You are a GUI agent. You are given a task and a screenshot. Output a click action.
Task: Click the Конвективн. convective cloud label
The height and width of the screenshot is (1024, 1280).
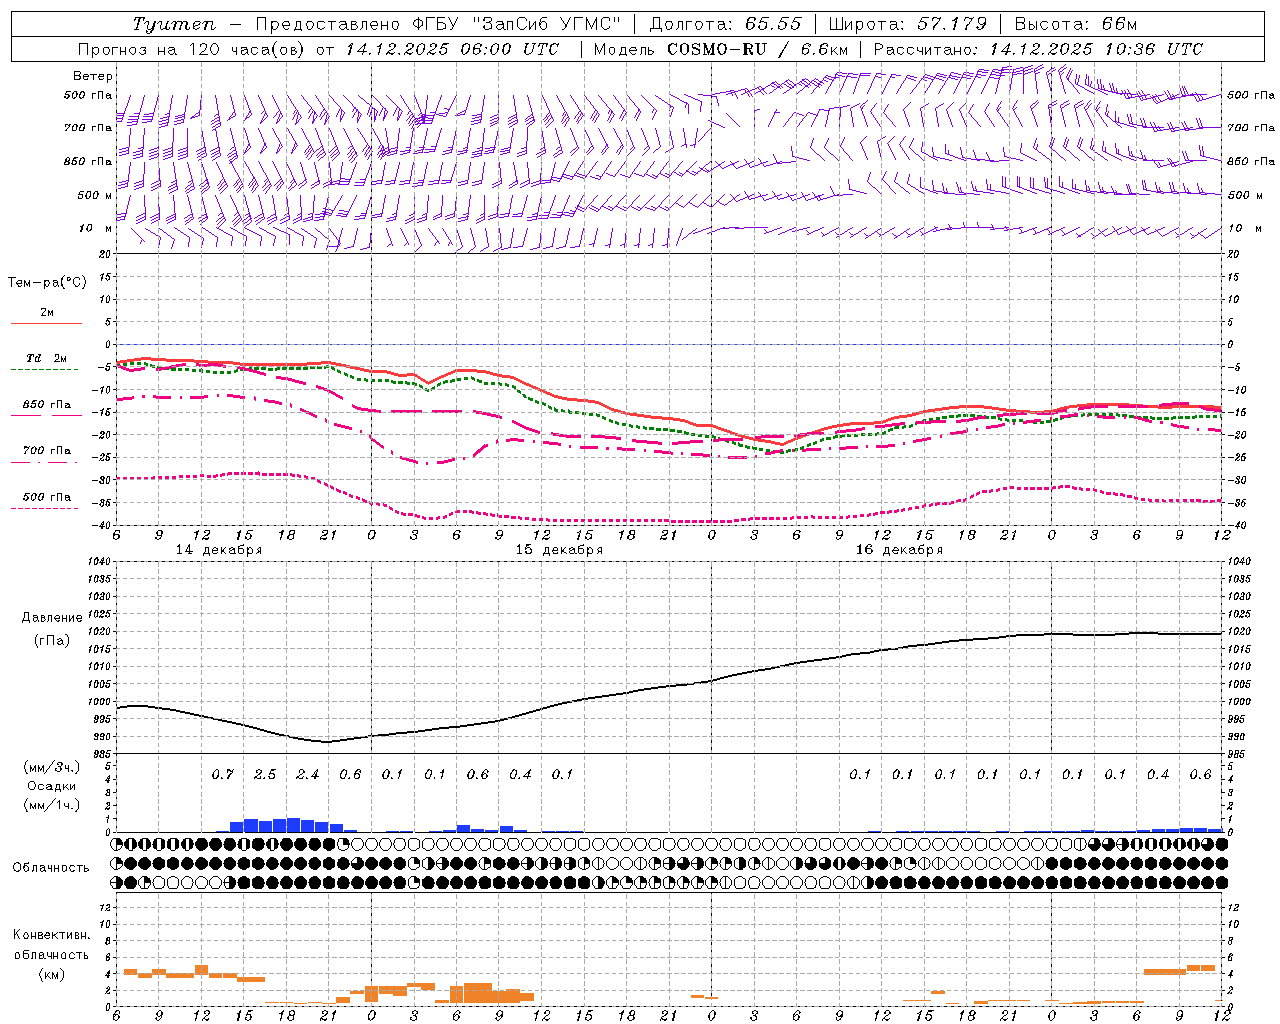tap(51, 935)
